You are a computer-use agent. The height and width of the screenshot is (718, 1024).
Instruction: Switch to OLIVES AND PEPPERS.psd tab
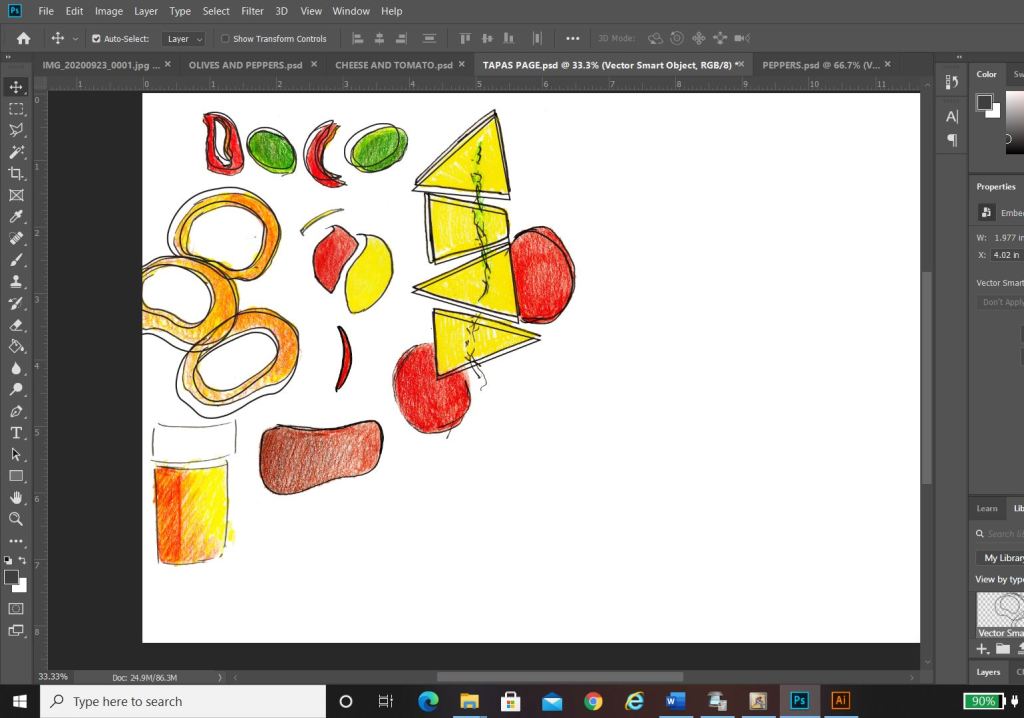pos(245,65)
